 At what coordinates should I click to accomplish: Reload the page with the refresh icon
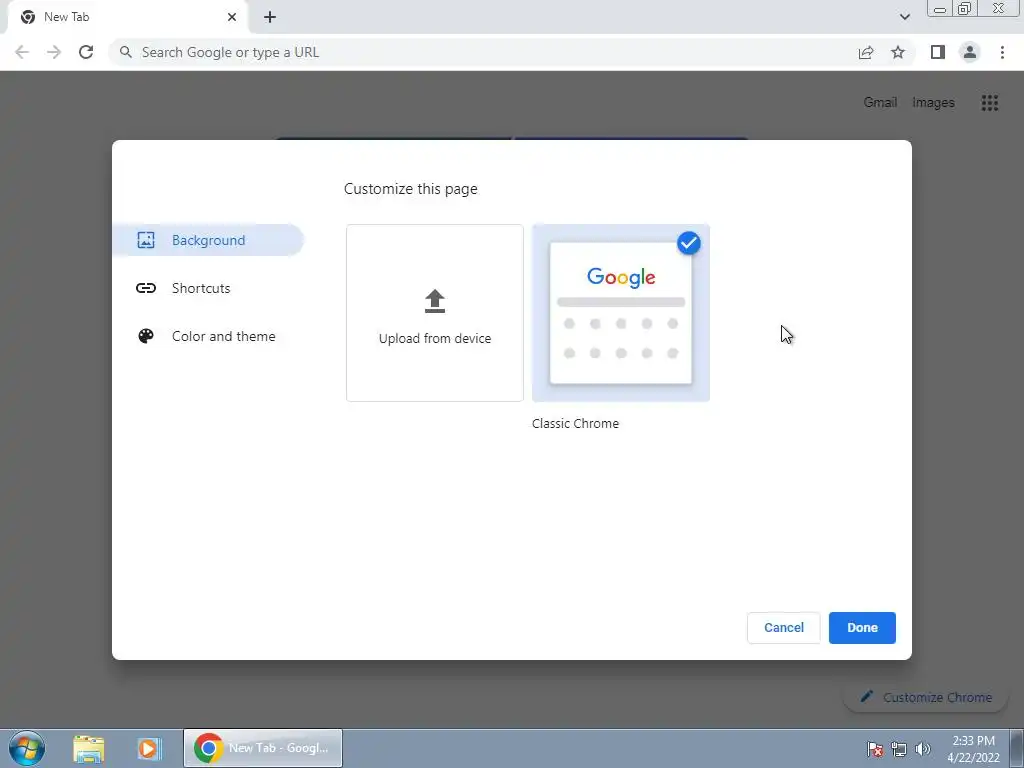coord(86,52)
